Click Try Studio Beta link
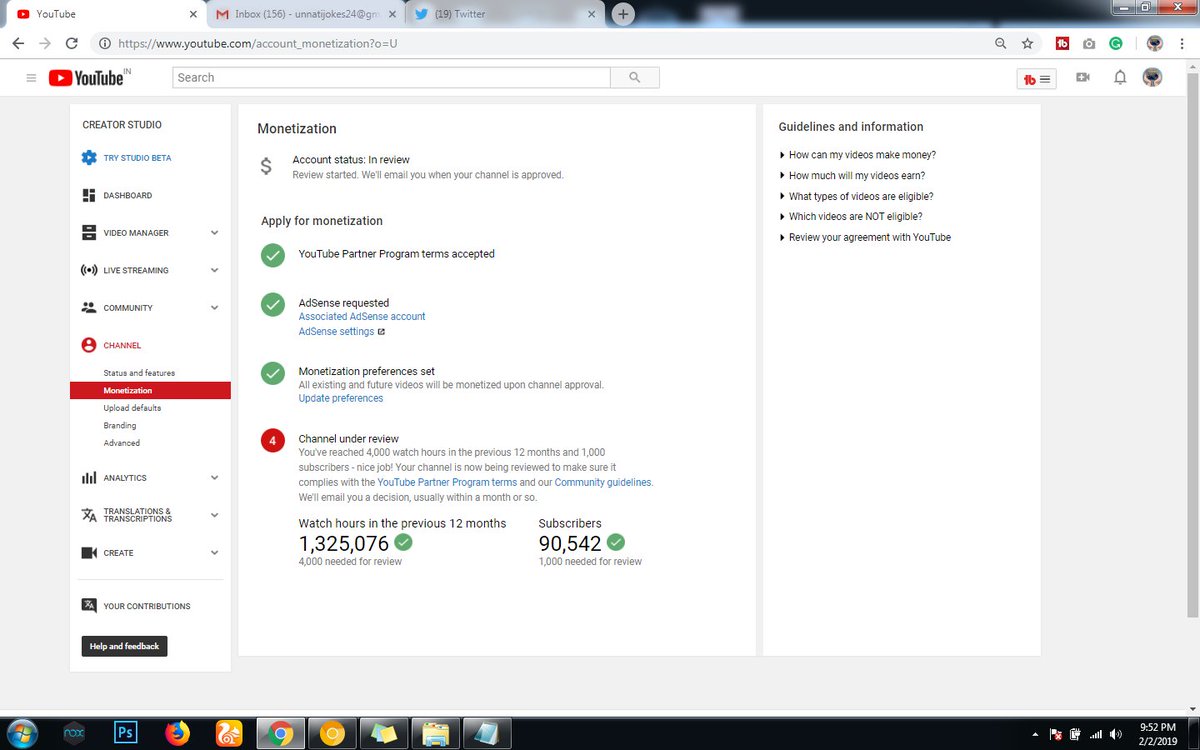 click(x=137, y=158)
